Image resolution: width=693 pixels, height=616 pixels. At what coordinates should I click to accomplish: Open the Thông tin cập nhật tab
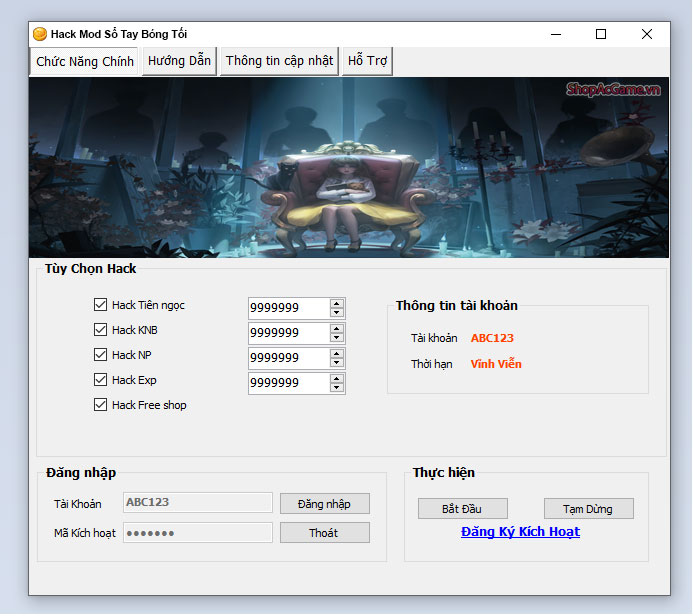[279, 61]
